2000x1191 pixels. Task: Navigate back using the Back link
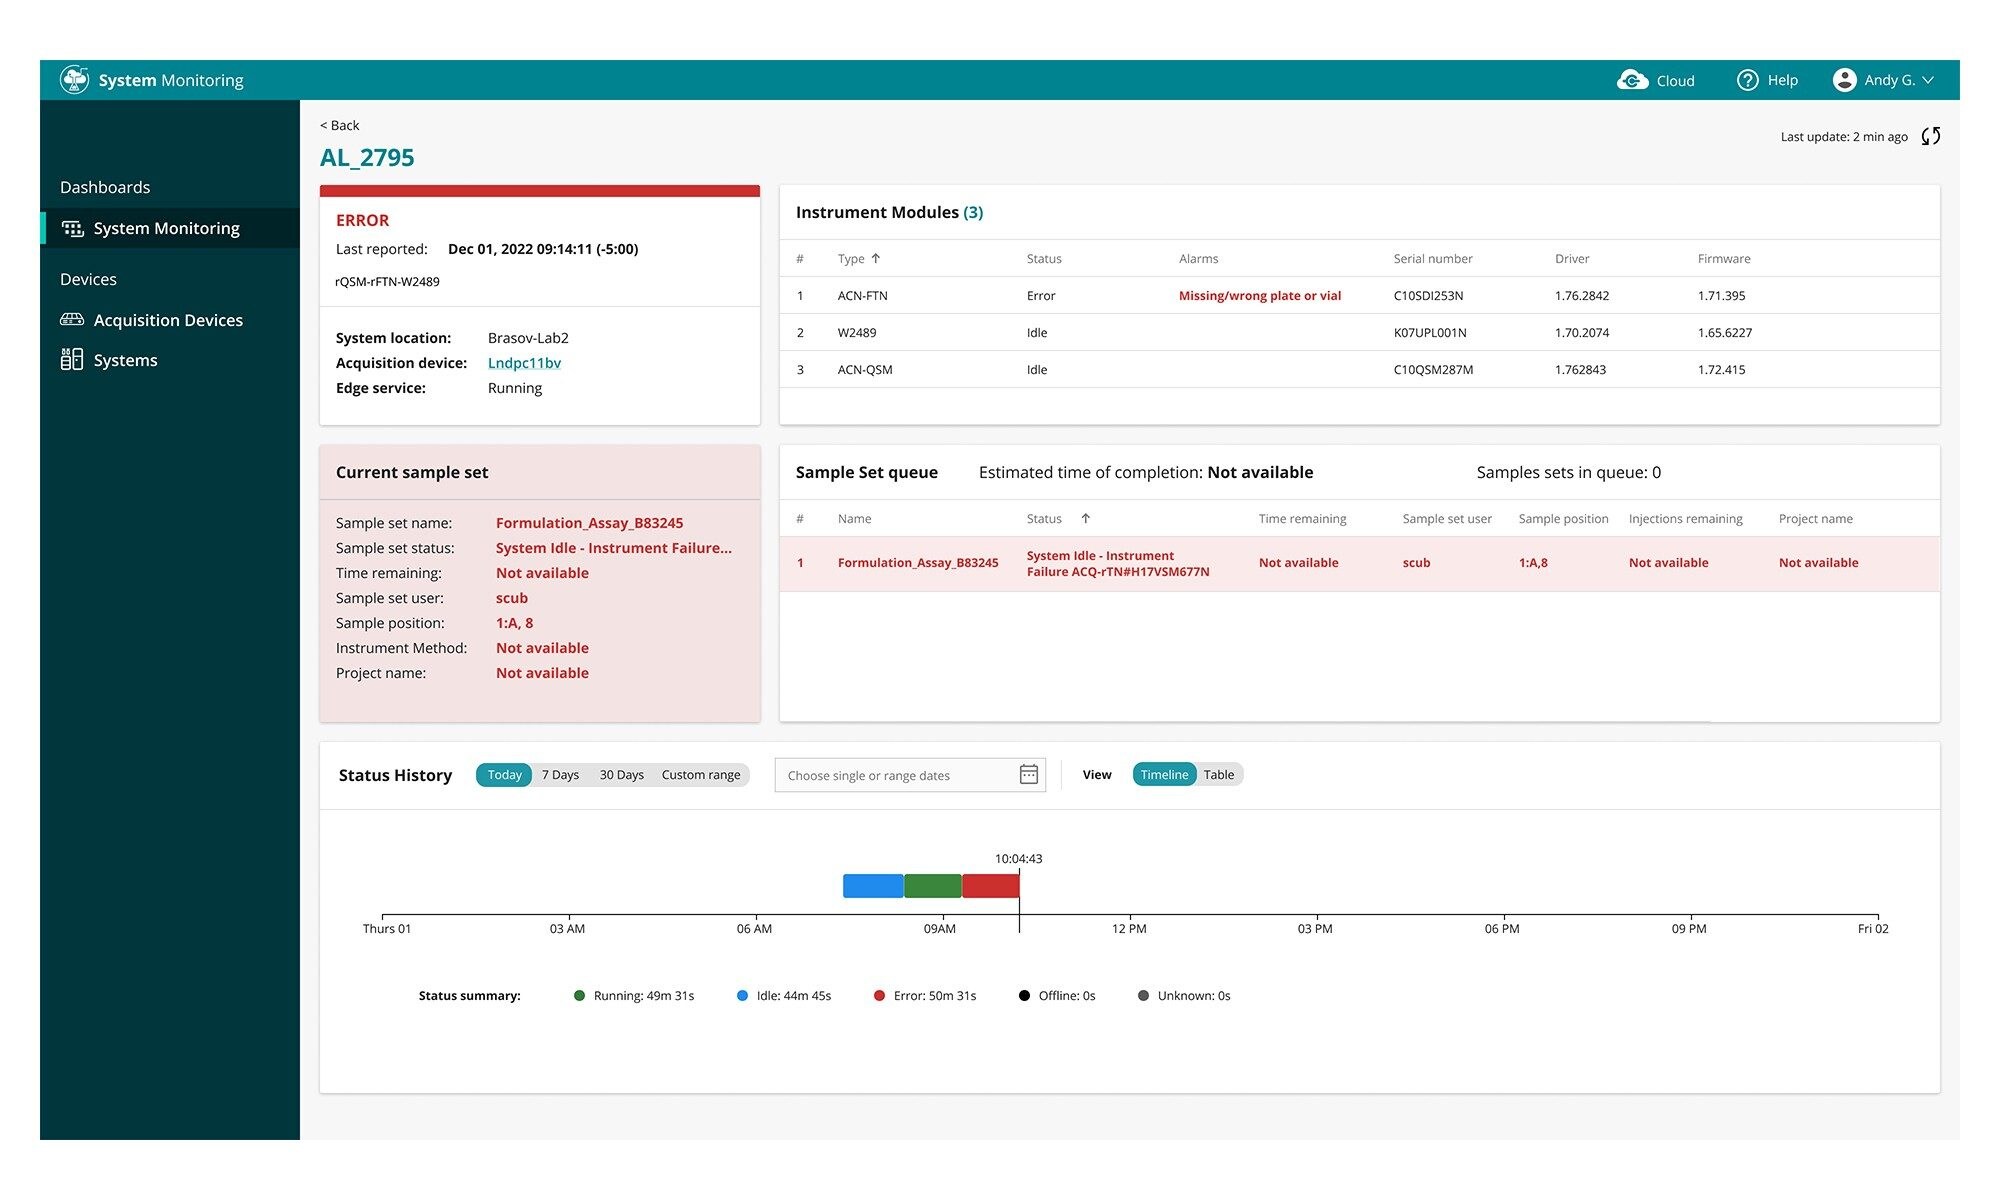click(338, 125)
